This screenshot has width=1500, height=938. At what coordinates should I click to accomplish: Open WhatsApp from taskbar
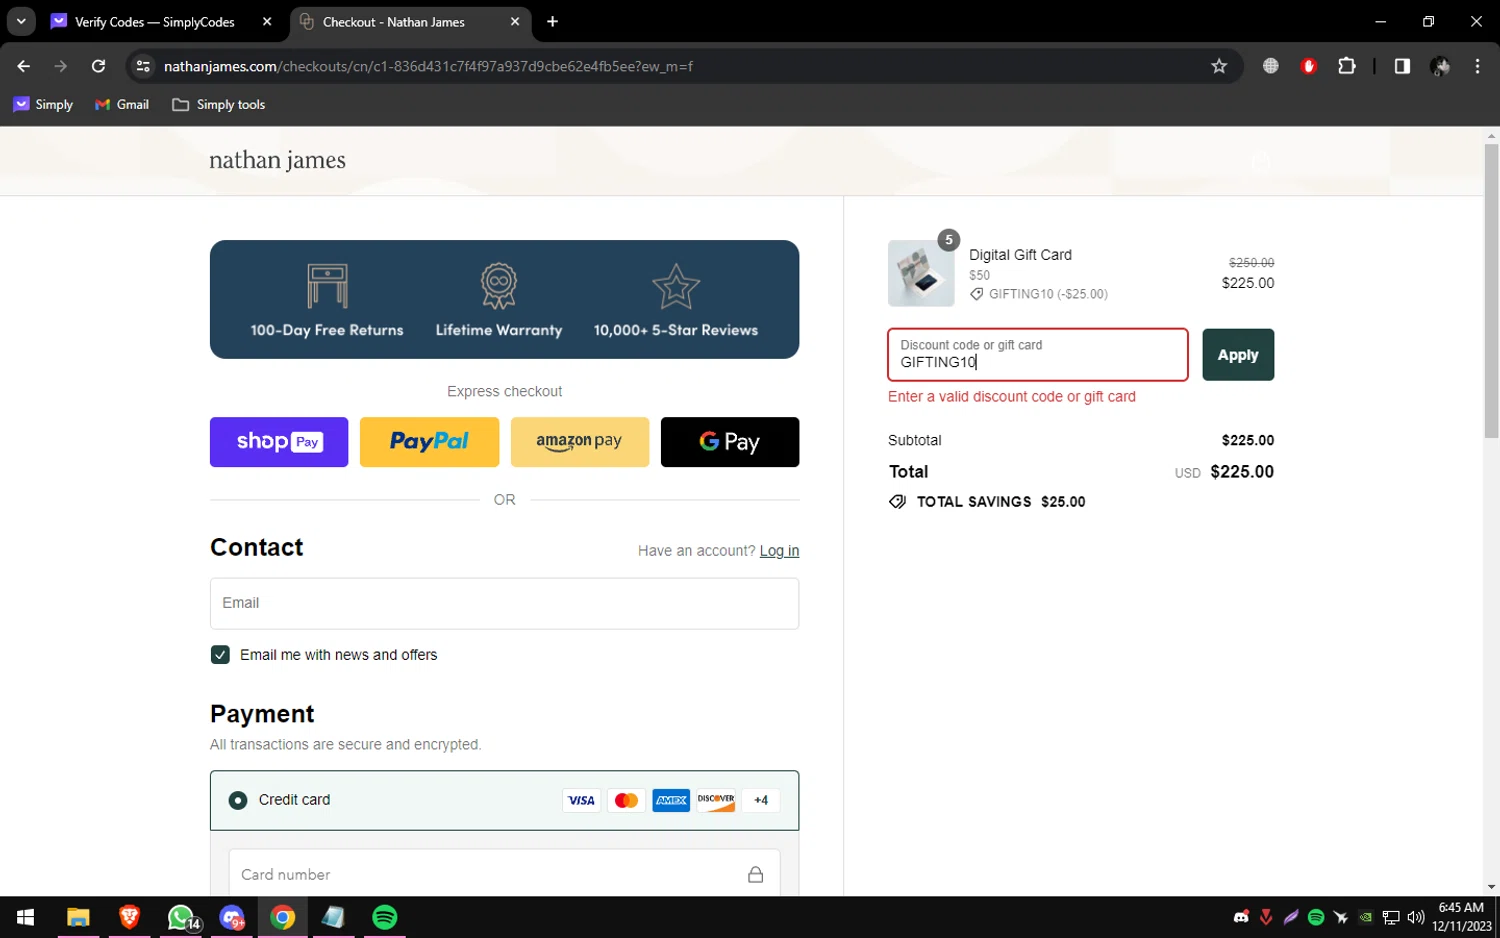point(181,917)
